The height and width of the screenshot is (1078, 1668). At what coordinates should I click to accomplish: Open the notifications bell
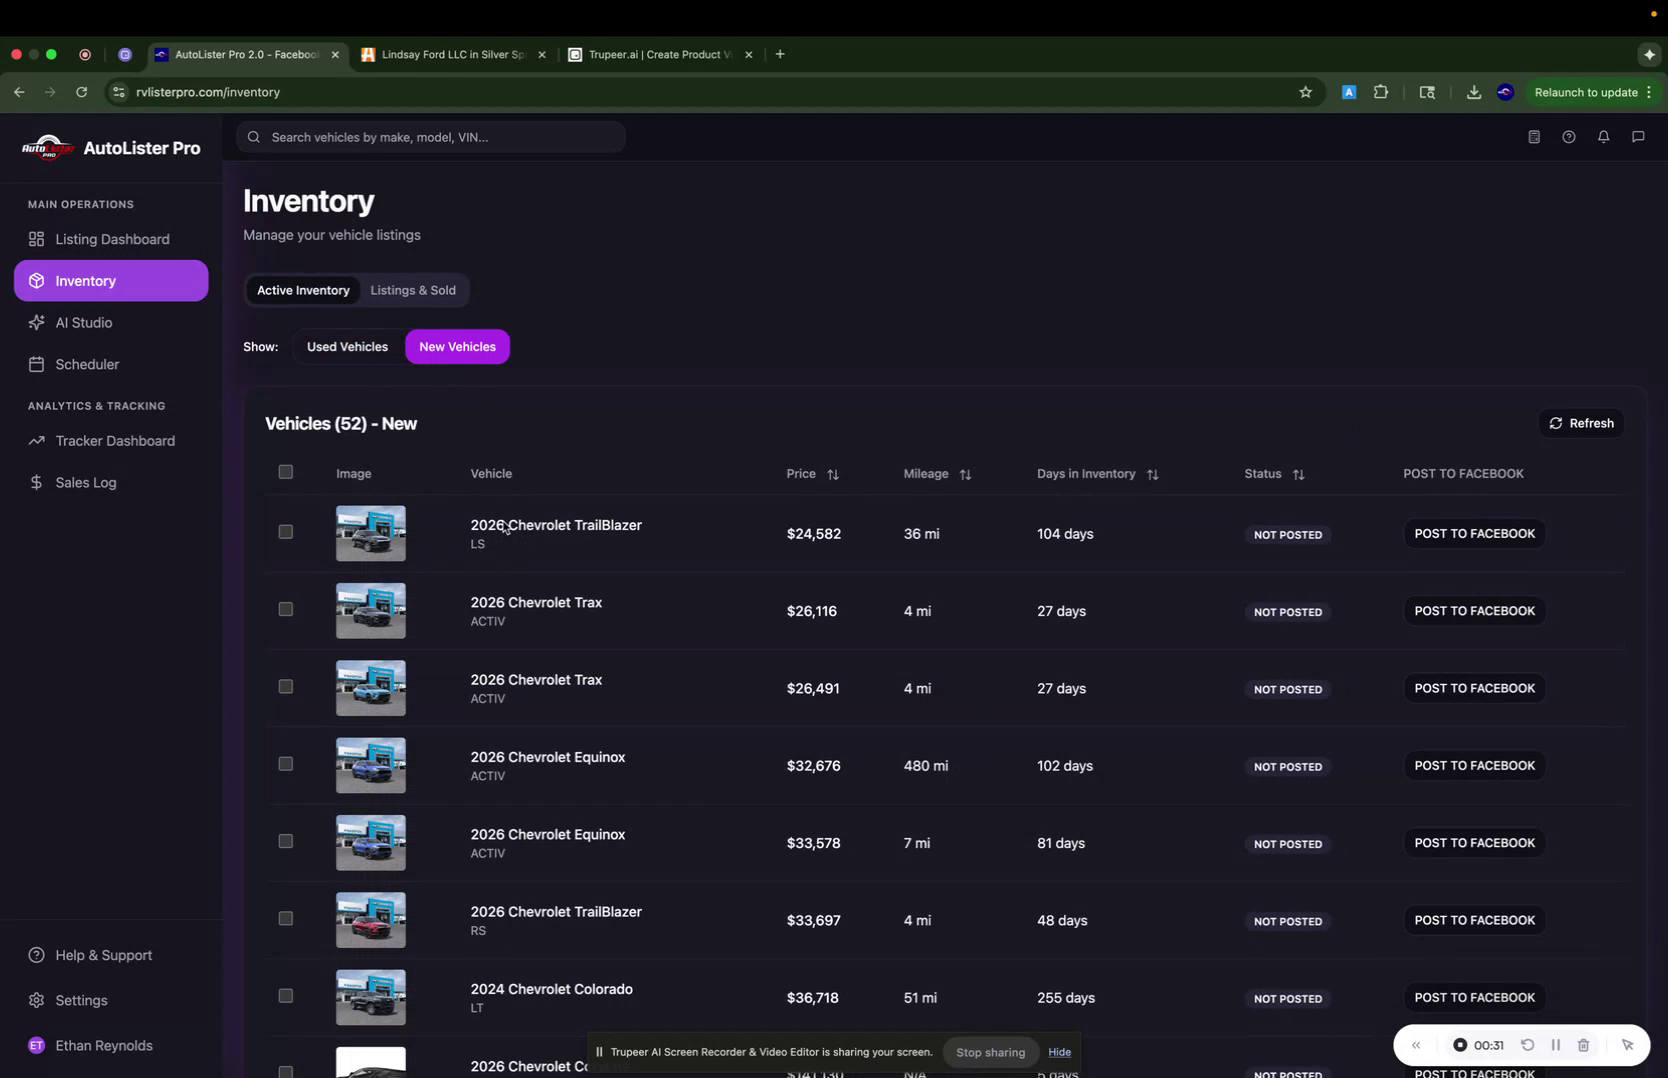[x=1603, y=137]
